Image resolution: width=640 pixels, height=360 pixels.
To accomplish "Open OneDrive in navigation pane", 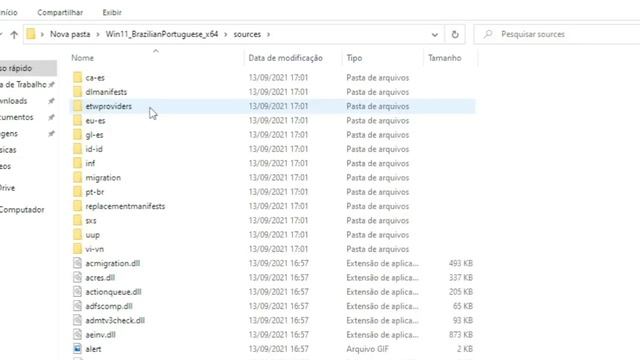I will point(8,188).
